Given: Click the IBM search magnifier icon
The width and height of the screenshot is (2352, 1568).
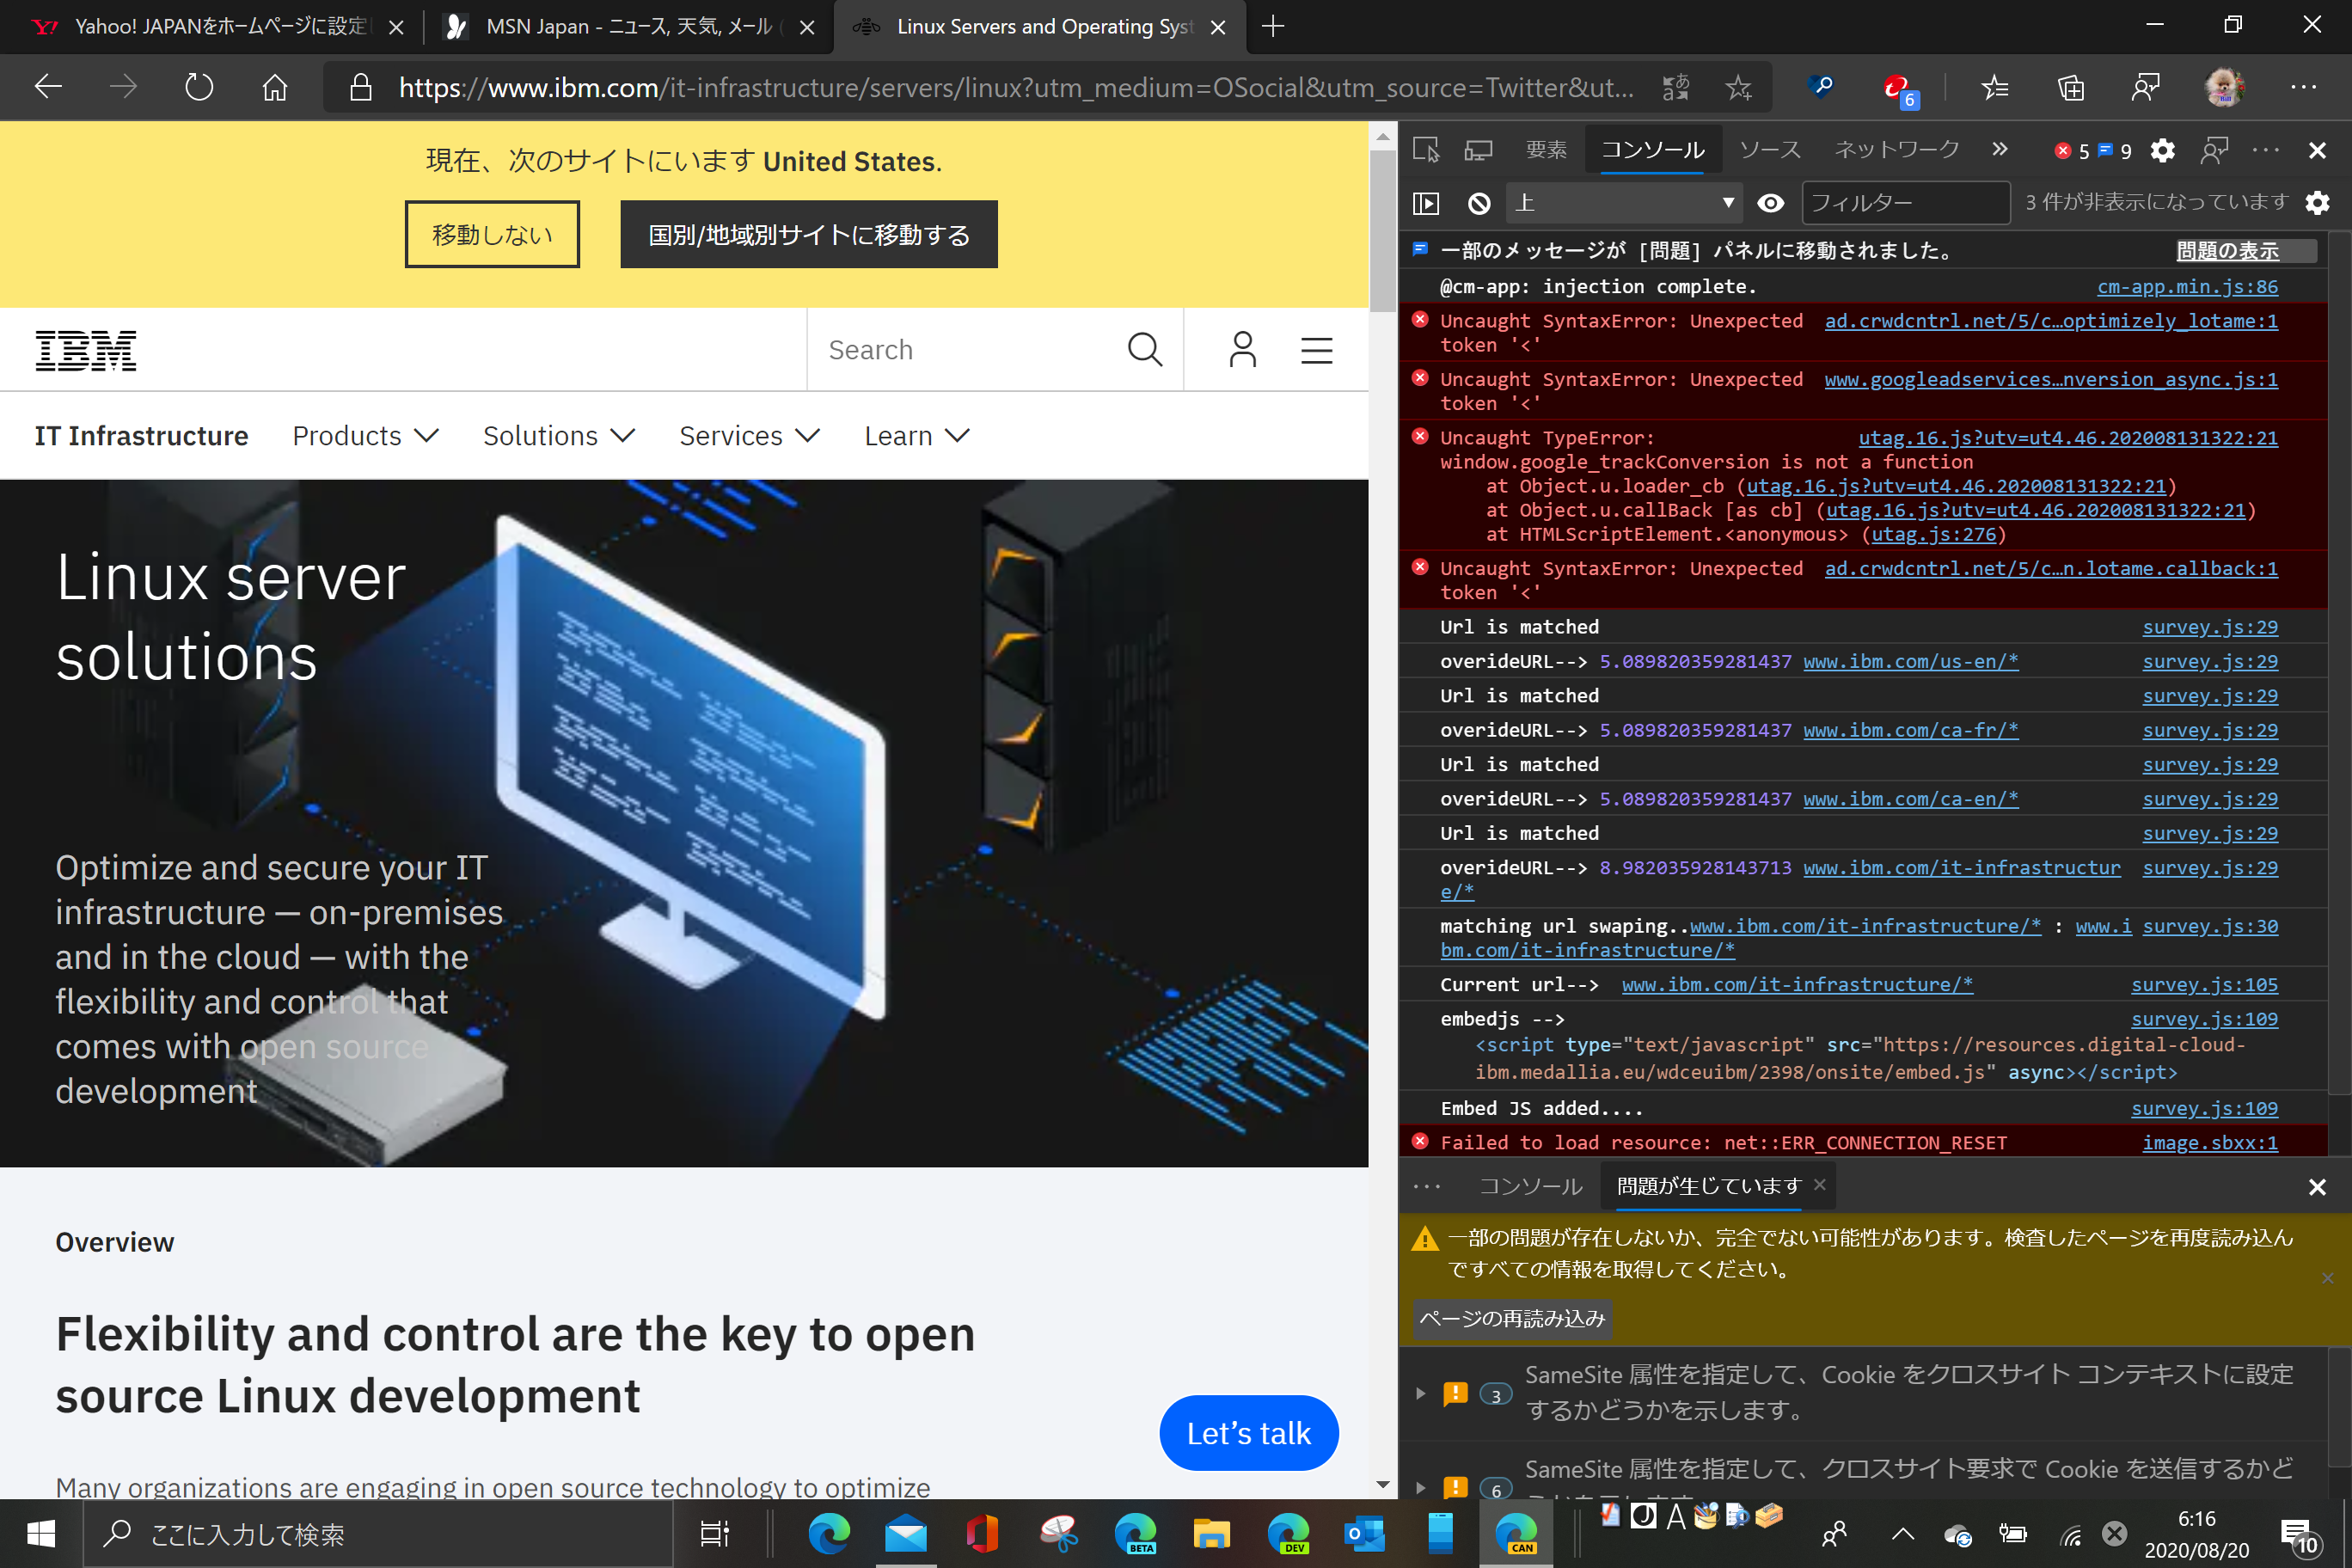Looking at the screenshot, I should (x=1145, y=350).
